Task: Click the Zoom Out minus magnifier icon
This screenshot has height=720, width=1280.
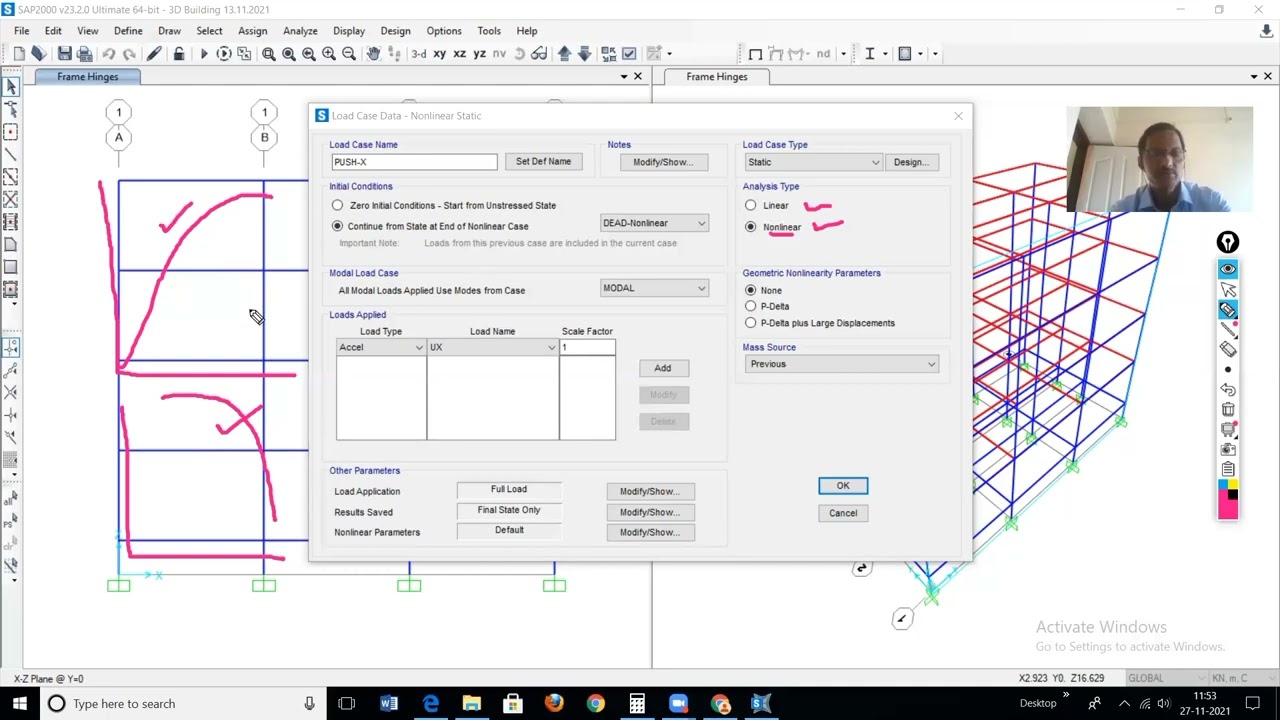Action: 349,54
